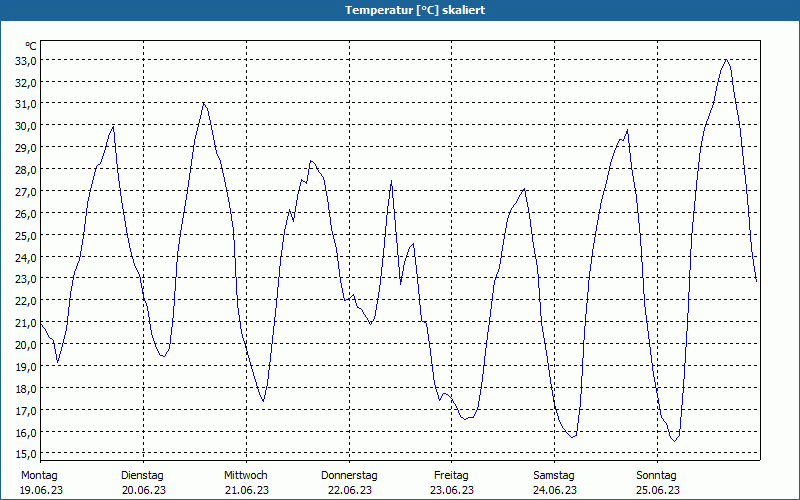Click Thursday's sharp 27.5 °C spike
800x500 pixels.
(391, 181)
